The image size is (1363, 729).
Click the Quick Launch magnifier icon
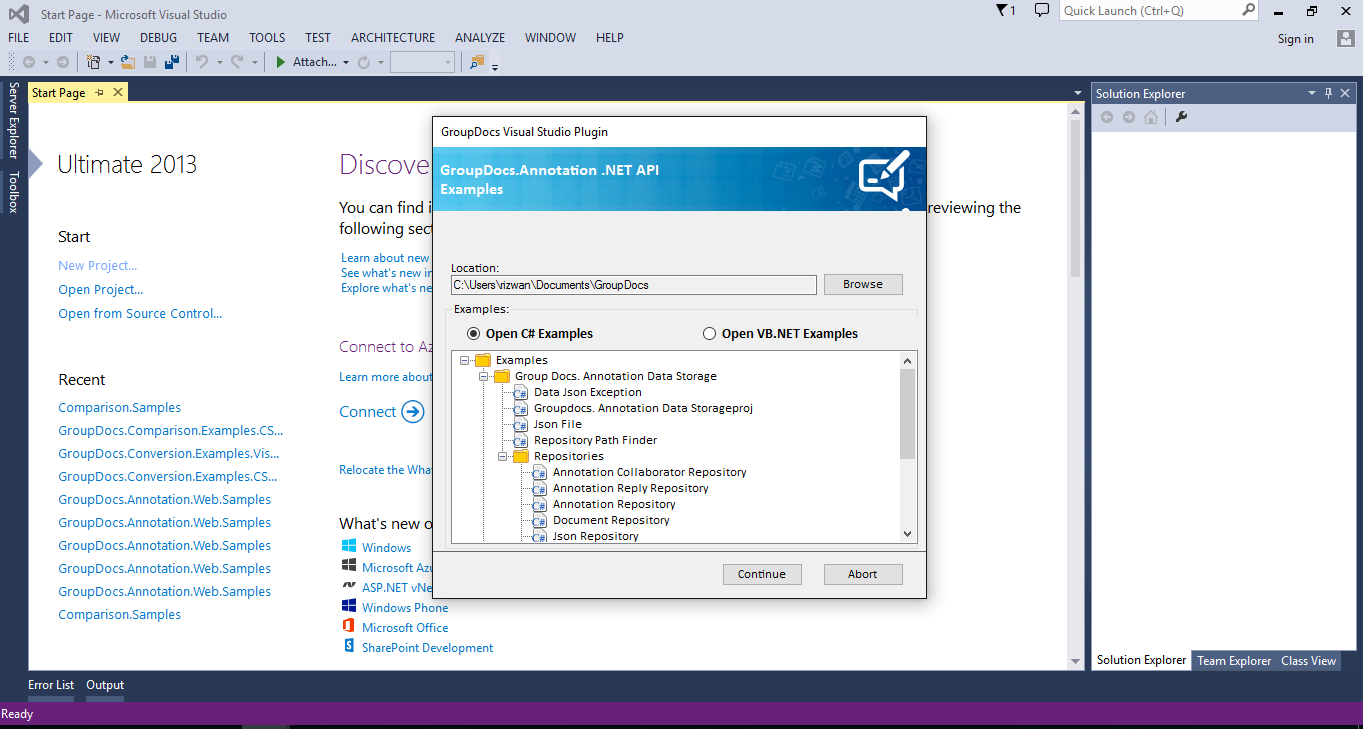click(1248, 10)
